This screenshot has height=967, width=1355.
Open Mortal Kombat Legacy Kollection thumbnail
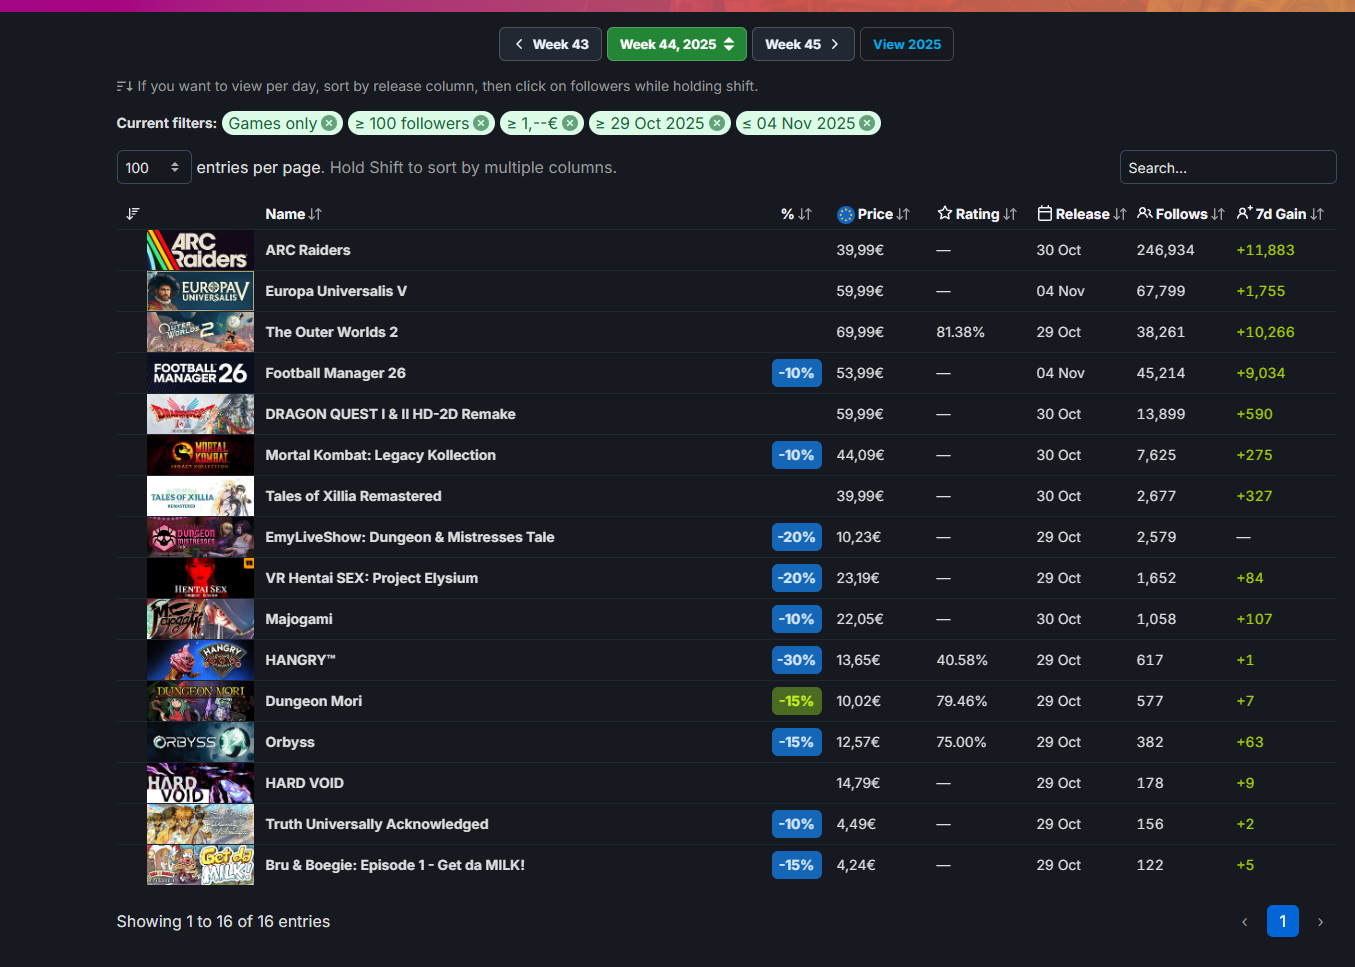[x=200, y=455]
